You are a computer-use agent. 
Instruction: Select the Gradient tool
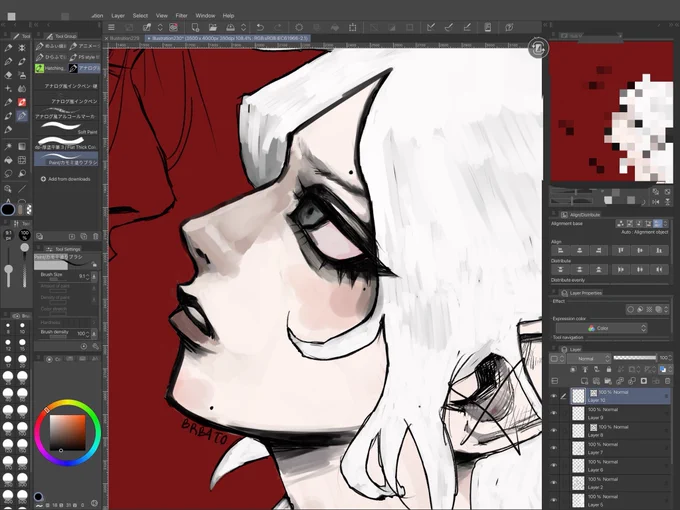[22, 147]
